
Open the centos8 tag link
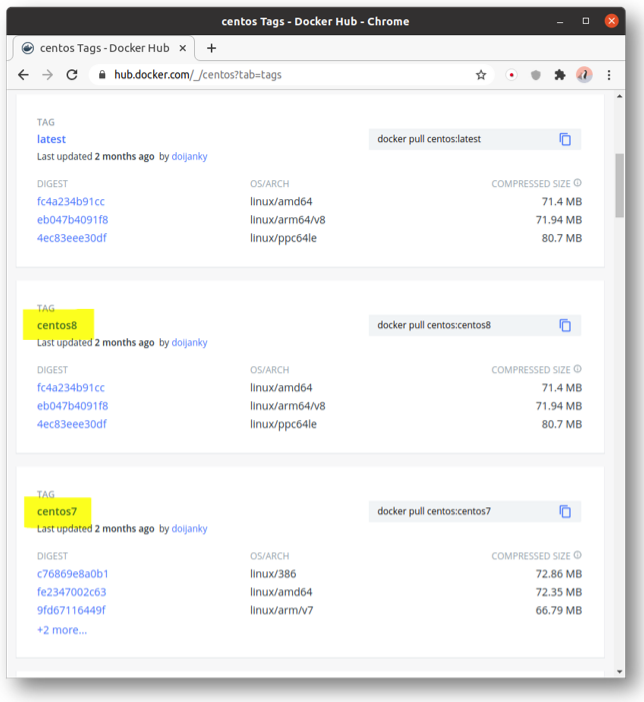point(57,325)
